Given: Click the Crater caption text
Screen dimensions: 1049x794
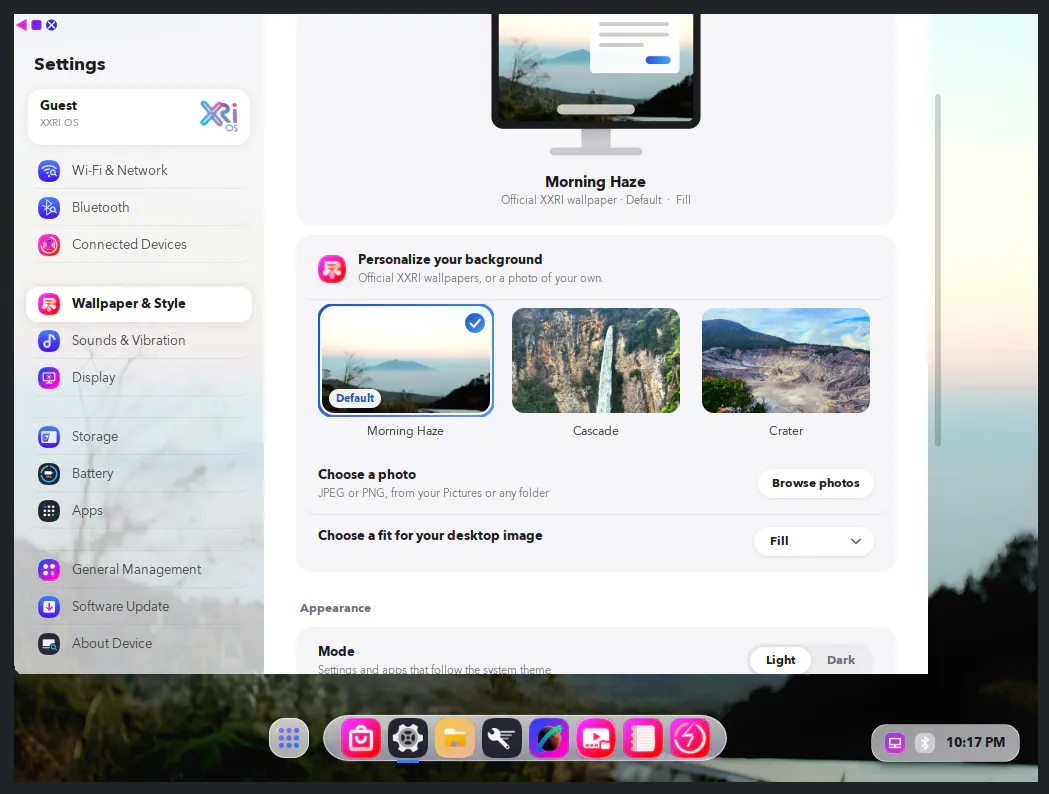Looking at the screenshot, I should [x=786, y=431].
